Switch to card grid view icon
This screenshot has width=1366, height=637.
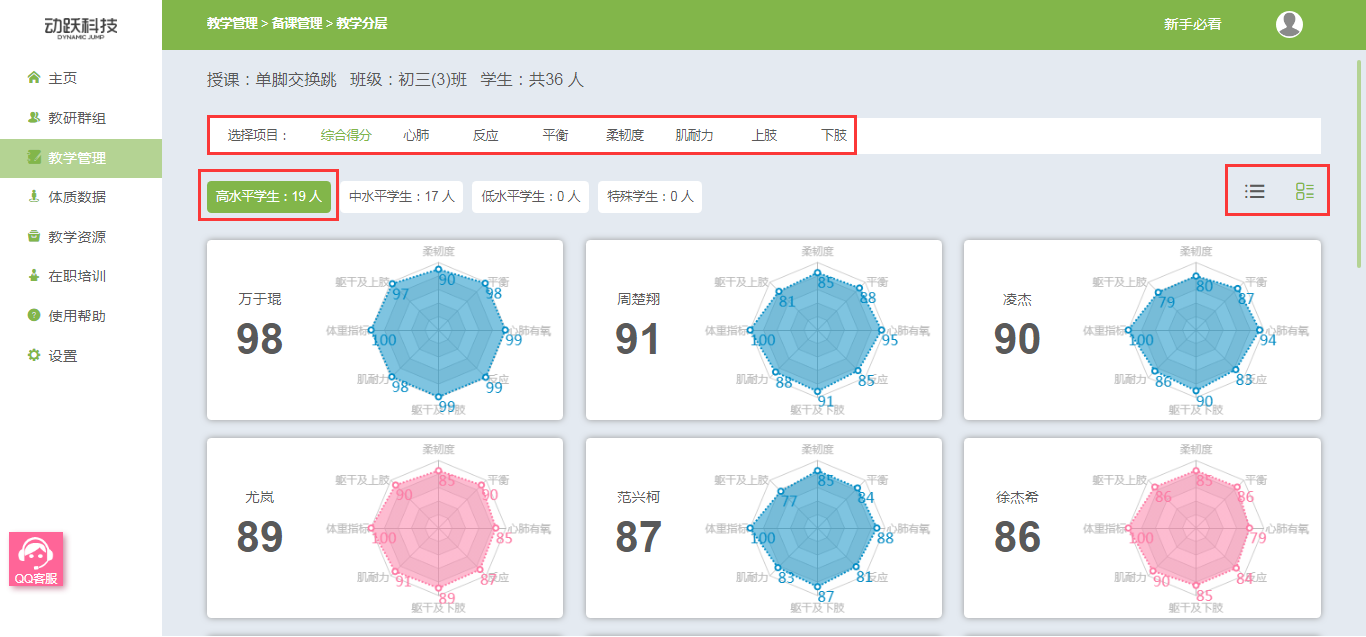[1305, 191]
